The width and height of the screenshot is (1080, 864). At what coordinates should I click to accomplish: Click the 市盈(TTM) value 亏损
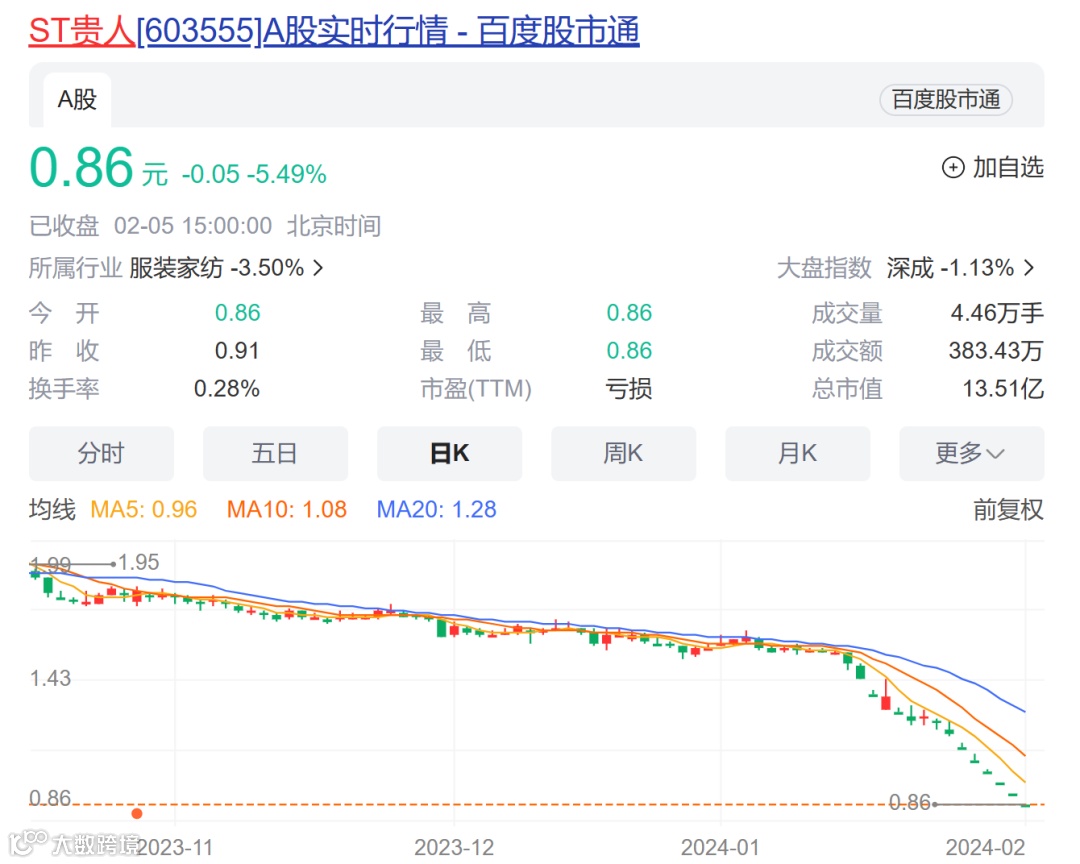[629, 389]
